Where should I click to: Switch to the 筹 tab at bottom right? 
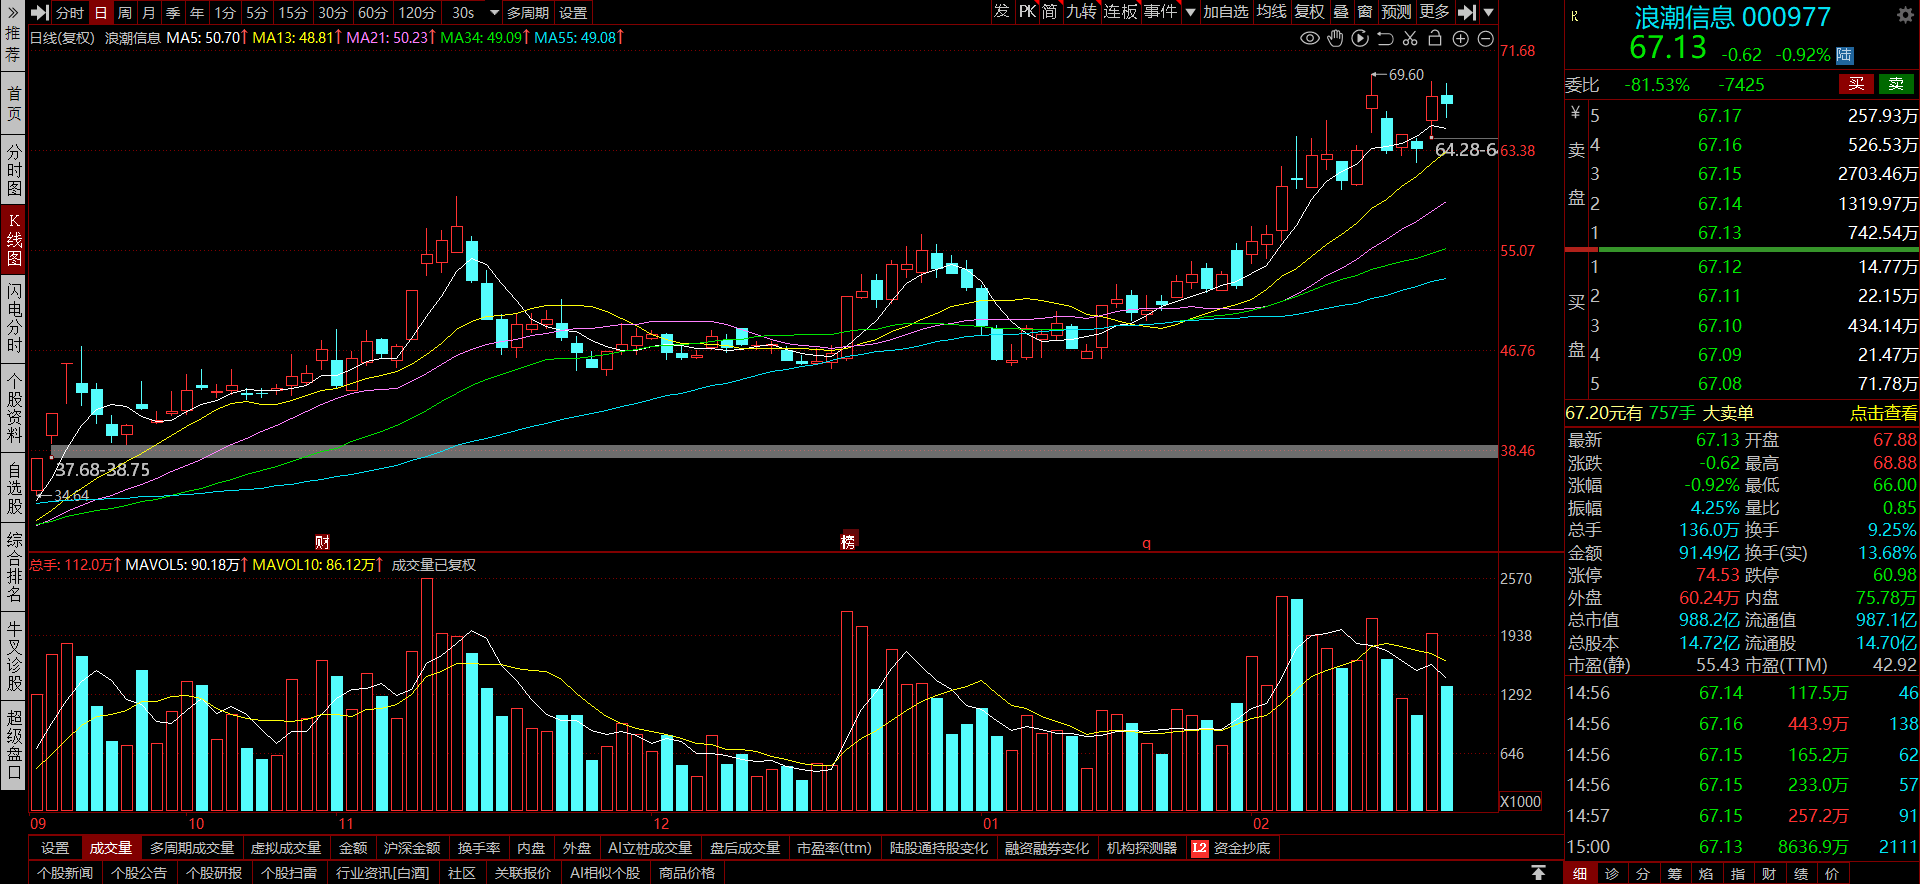coord(1674,873)
